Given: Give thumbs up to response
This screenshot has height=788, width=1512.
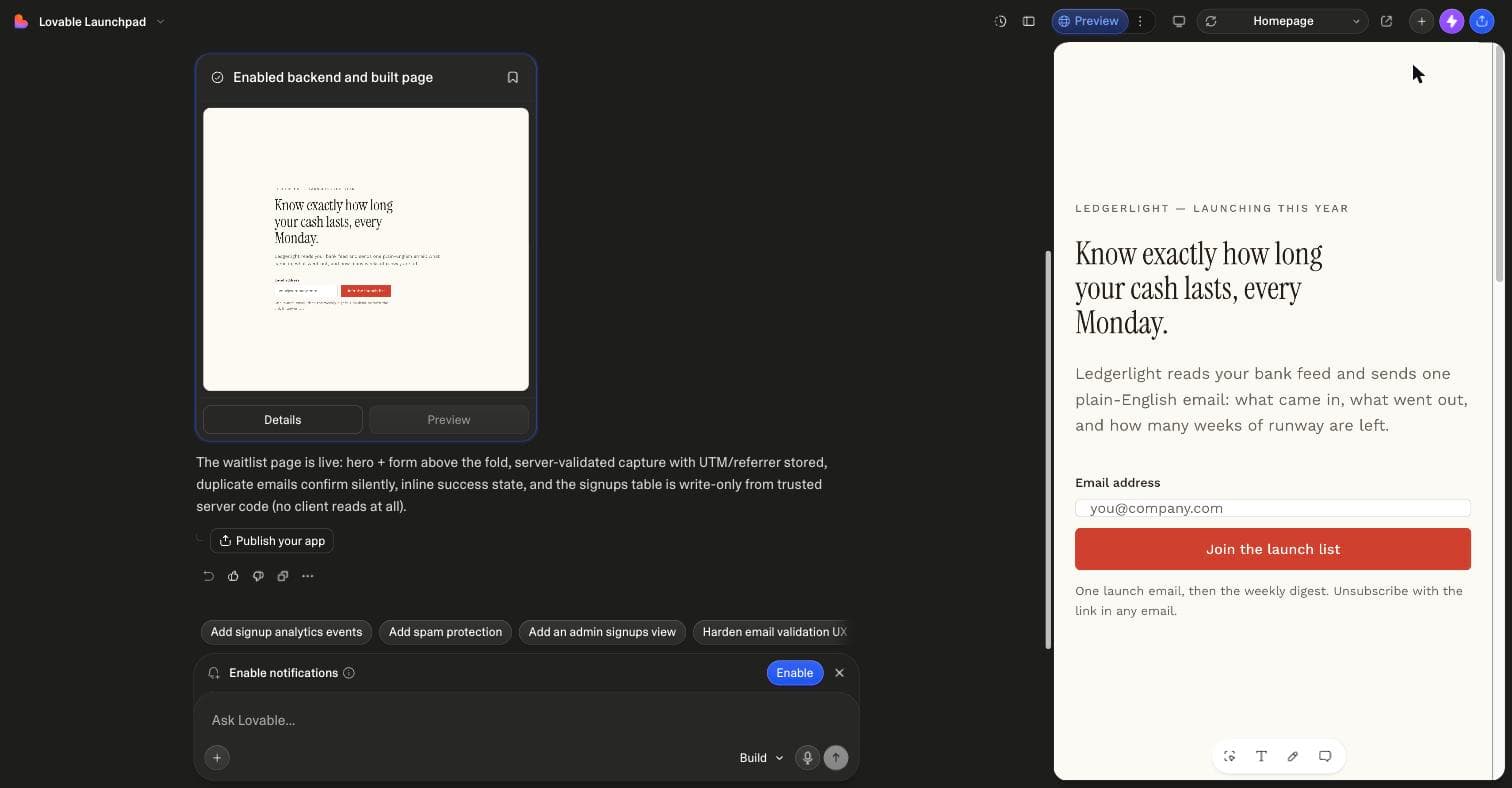Looking at the screenshot, I should pyautogui.click(x=233, y=576).
